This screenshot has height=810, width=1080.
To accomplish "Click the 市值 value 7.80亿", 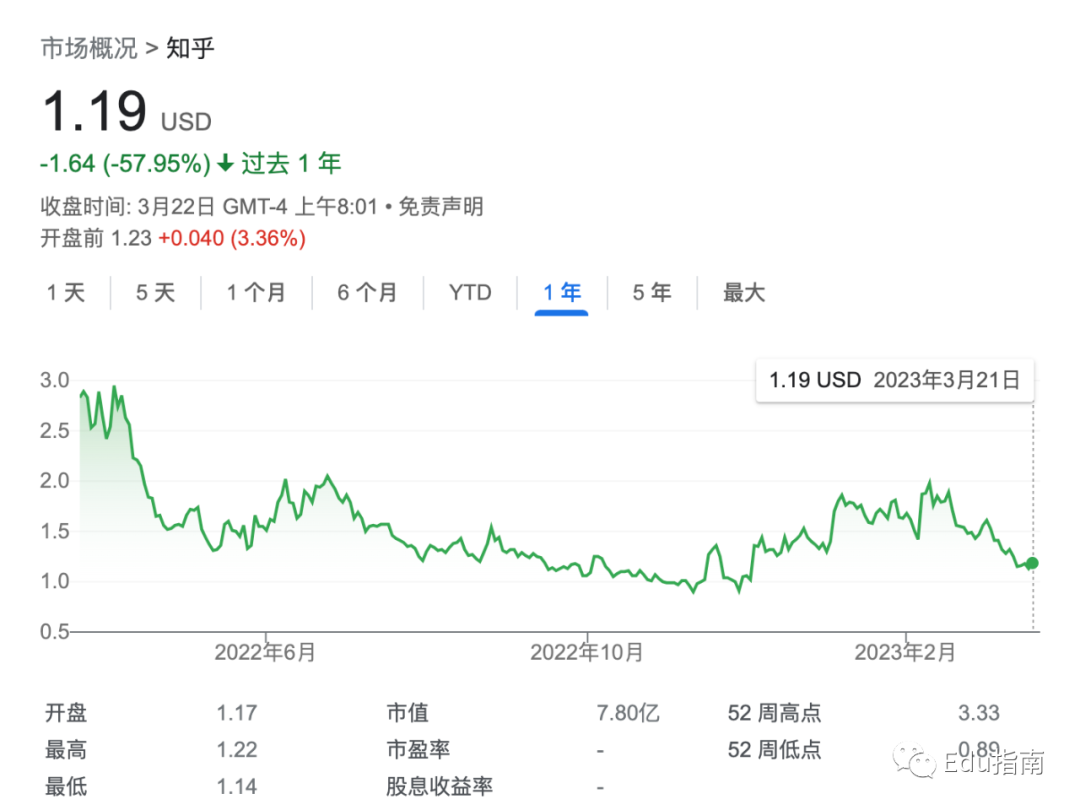I will click(x=628, y=713).
